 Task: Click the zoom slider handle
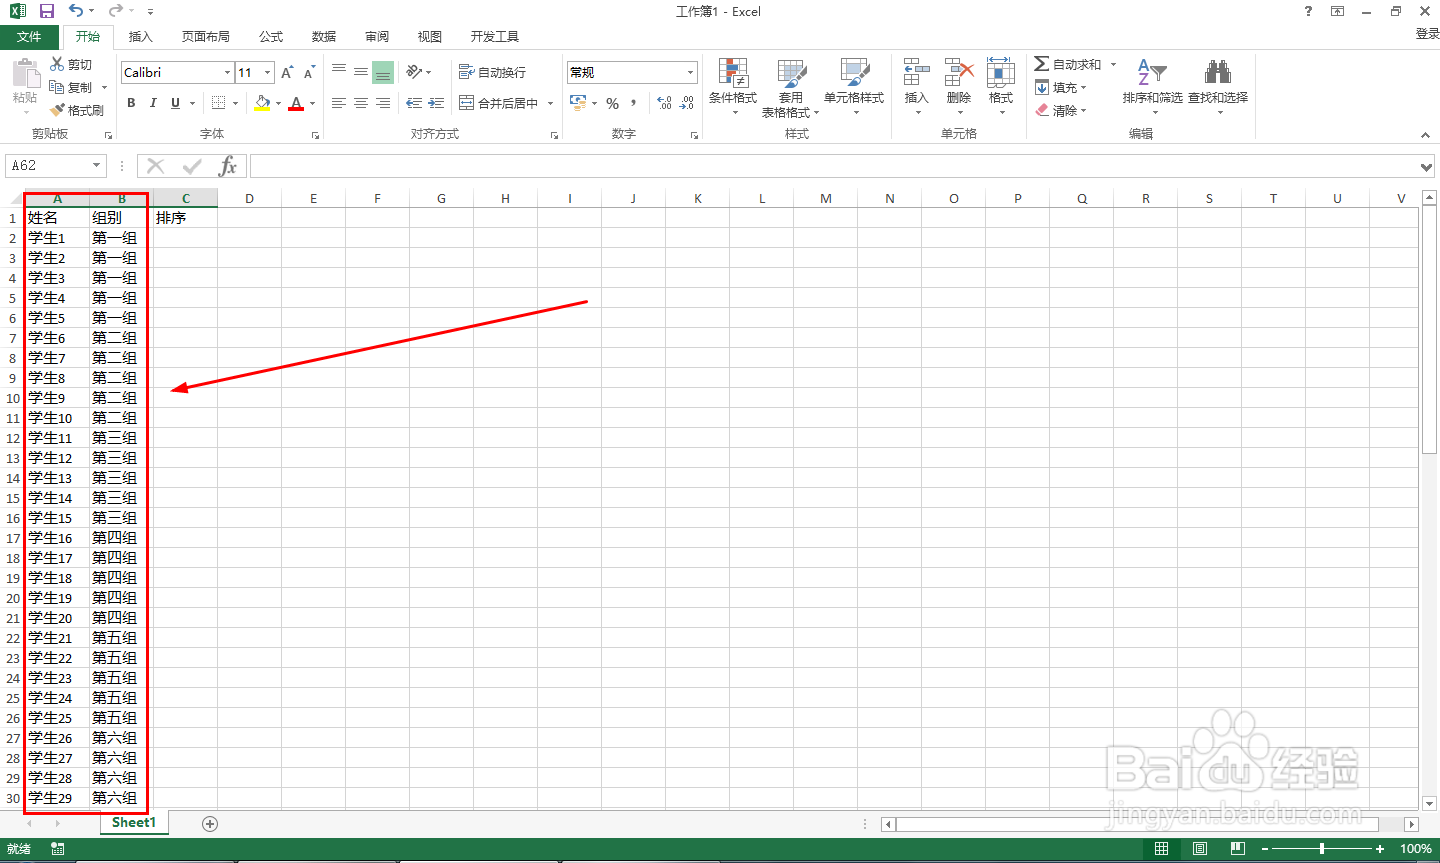pos(1322,849)
